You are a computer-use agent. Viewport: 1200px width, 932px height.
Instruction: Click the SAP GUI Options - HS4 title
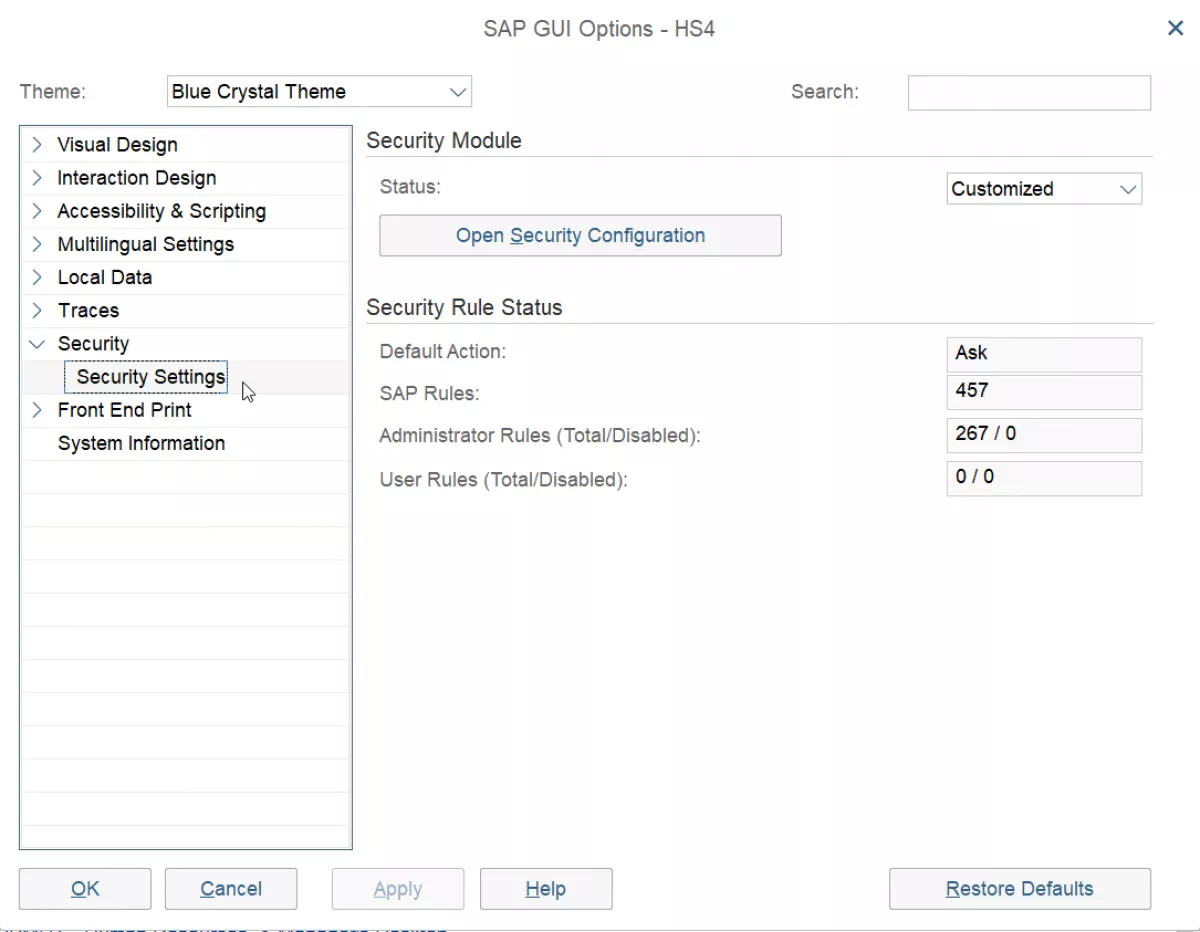599,28
